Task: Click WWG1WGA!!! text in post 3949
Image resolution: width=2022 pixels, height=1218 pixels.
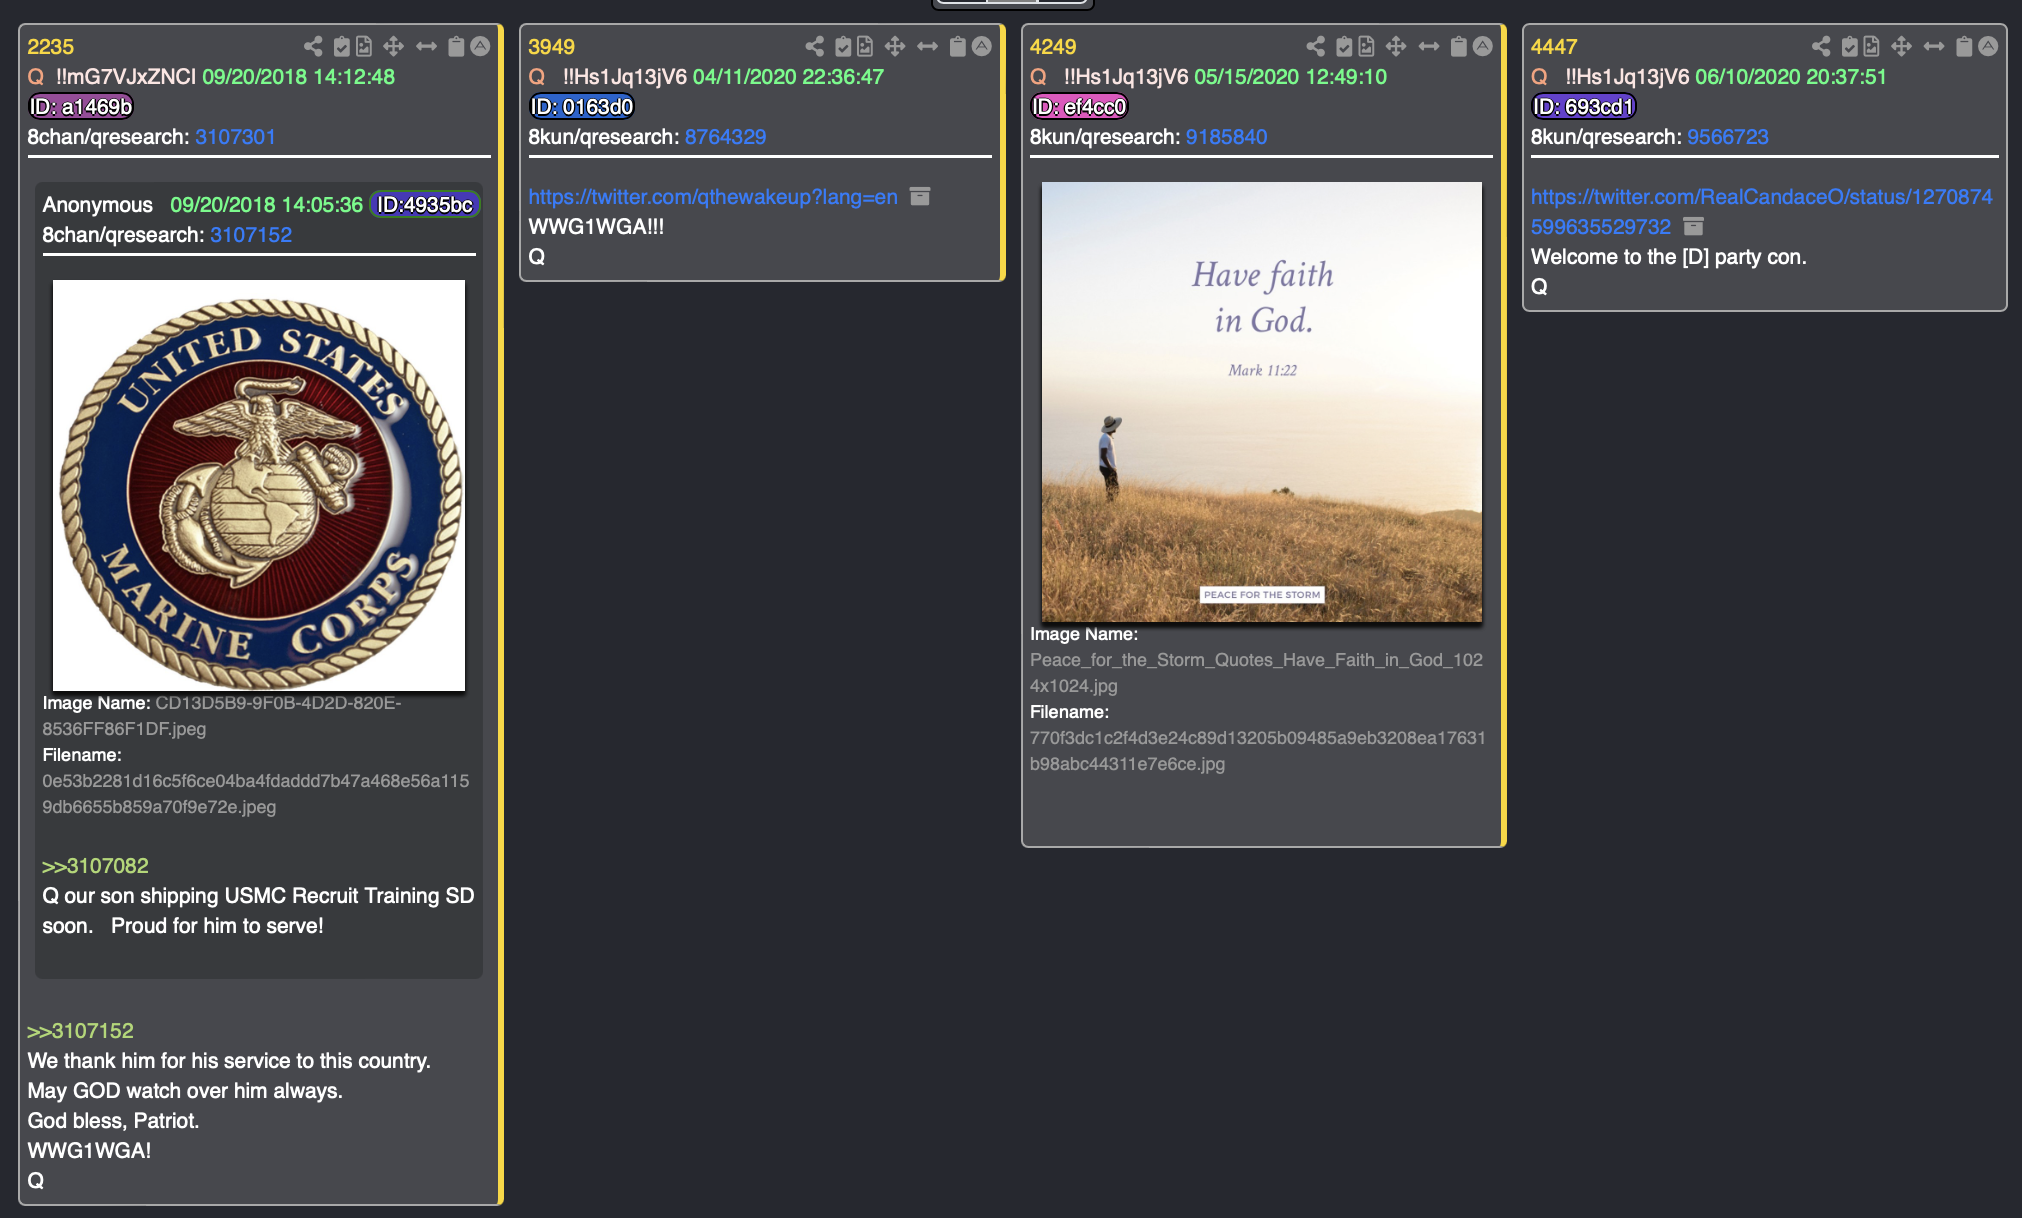Action: point(596,227)
